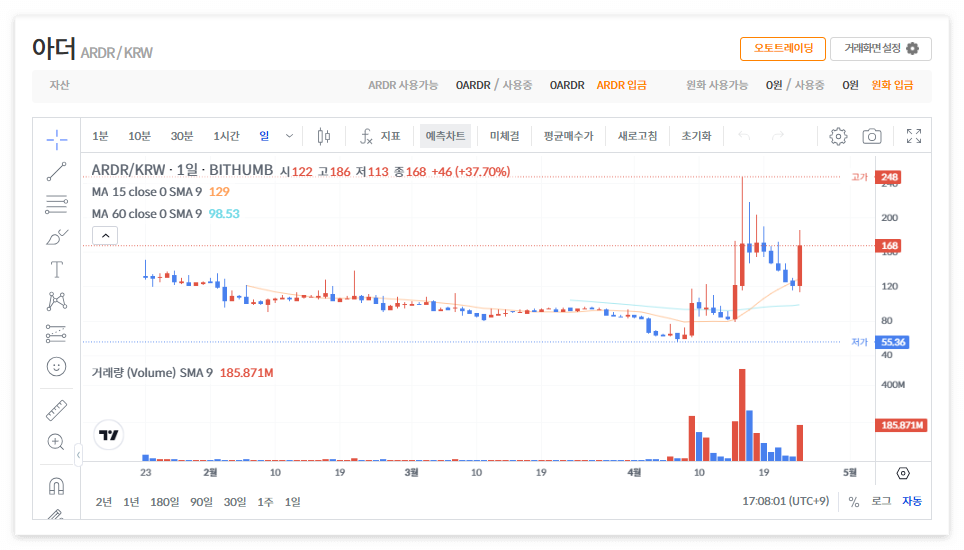
Task: Open the emoji icons tool
Action: [x=57, y=367]
